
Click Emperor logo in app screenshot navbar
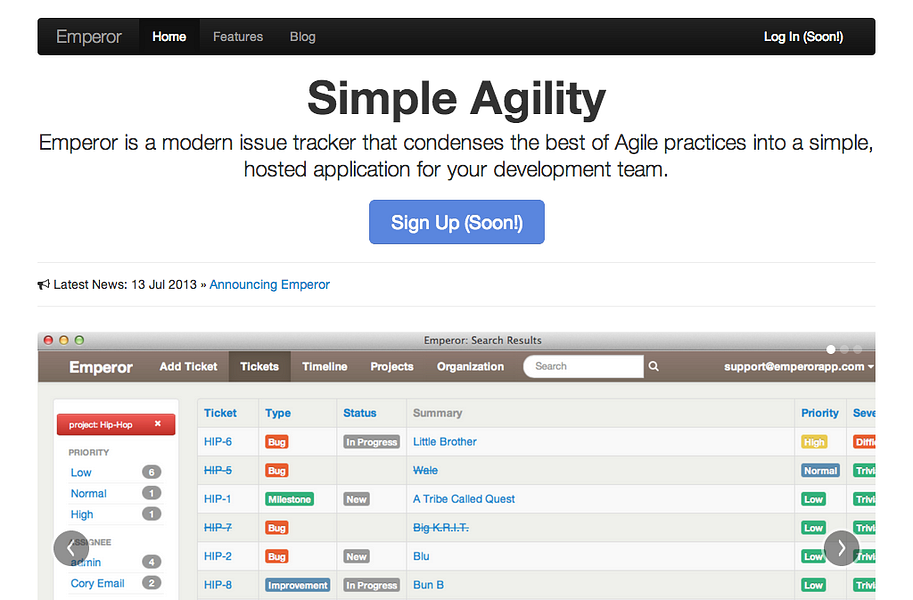click(101, 367)
